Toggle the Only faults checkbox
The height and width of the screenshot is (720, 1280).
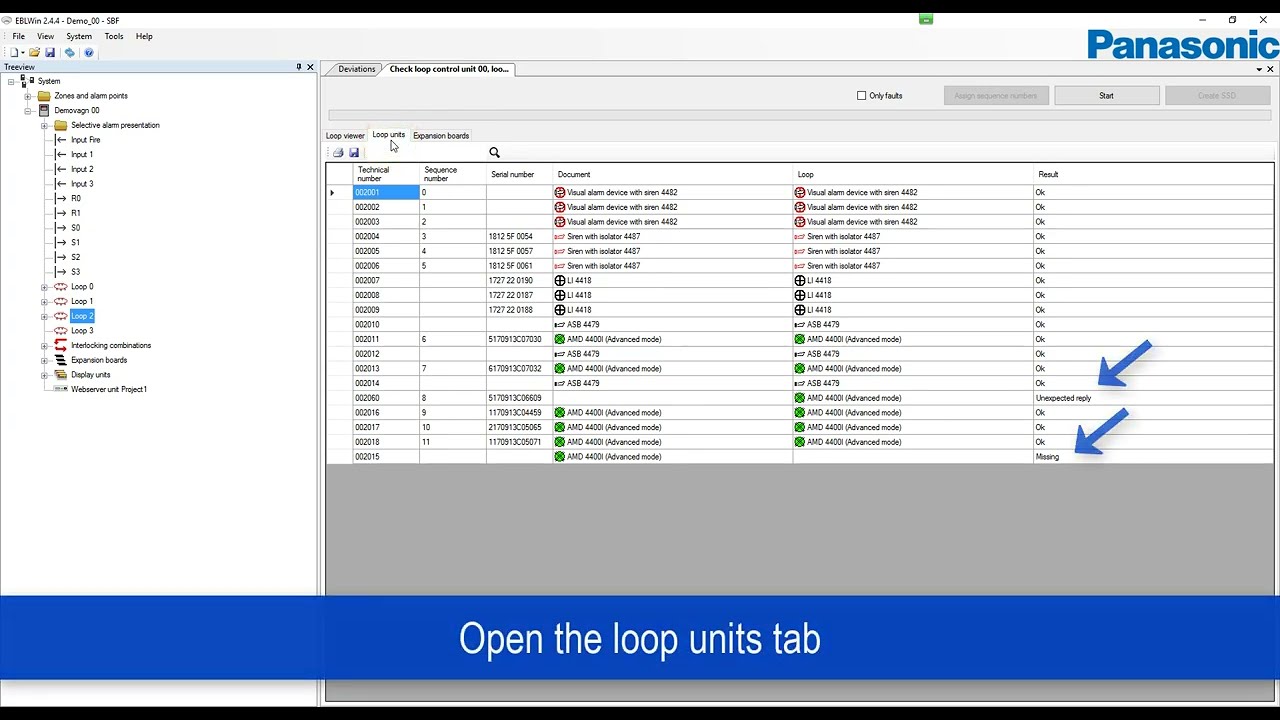click(861, 96)
